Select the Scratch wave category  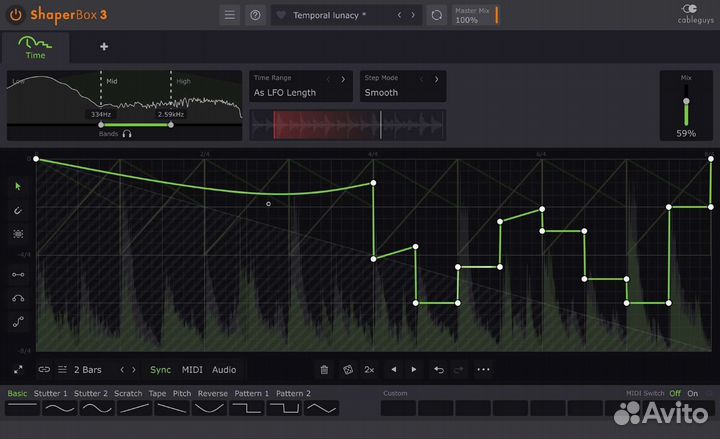point(128,394)
